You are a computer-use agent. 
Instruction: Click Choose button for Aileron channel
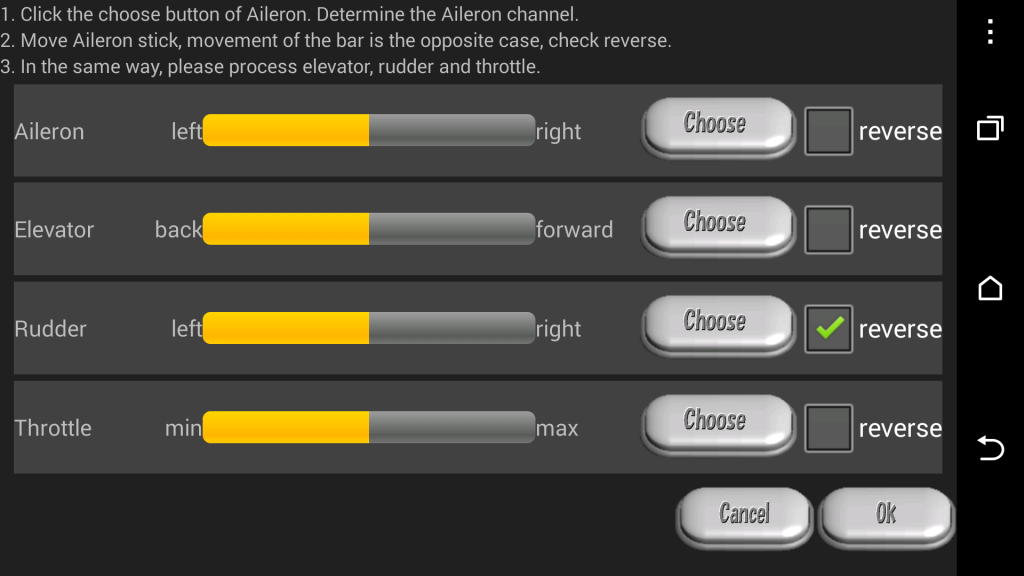718,127
